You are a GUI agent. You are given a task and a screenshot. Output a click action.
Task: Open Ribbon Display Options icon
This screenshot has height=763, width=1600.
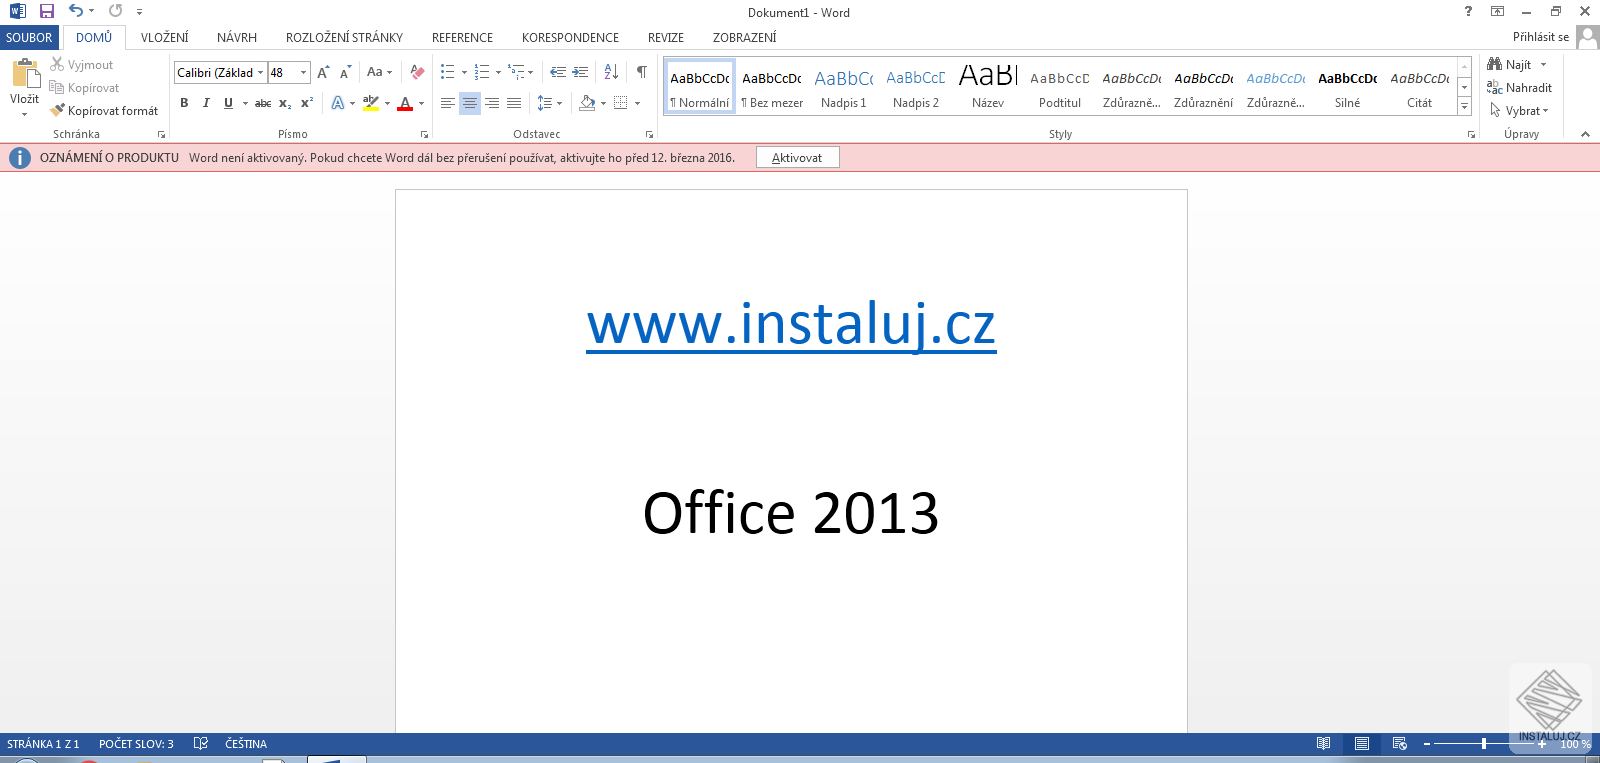click(x=1497, y=11)
